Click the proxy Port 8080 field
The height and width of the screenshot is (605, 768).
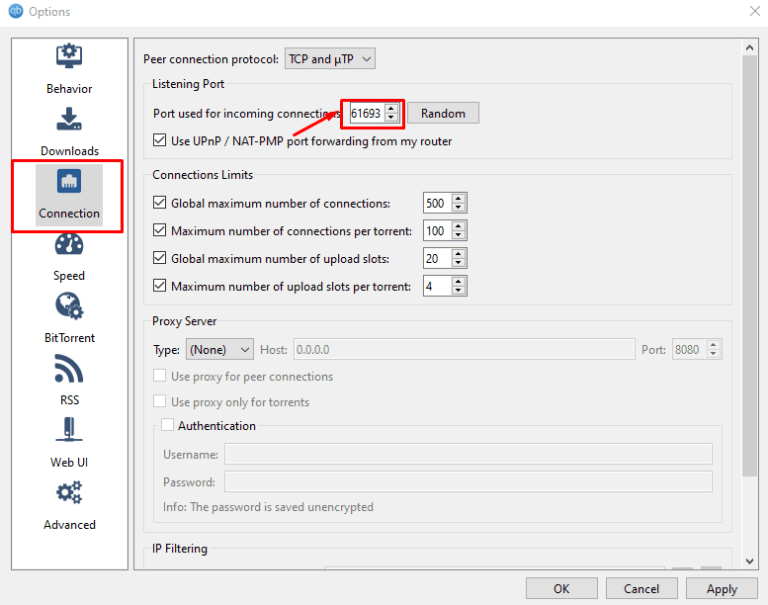click(x=690, y=349)
